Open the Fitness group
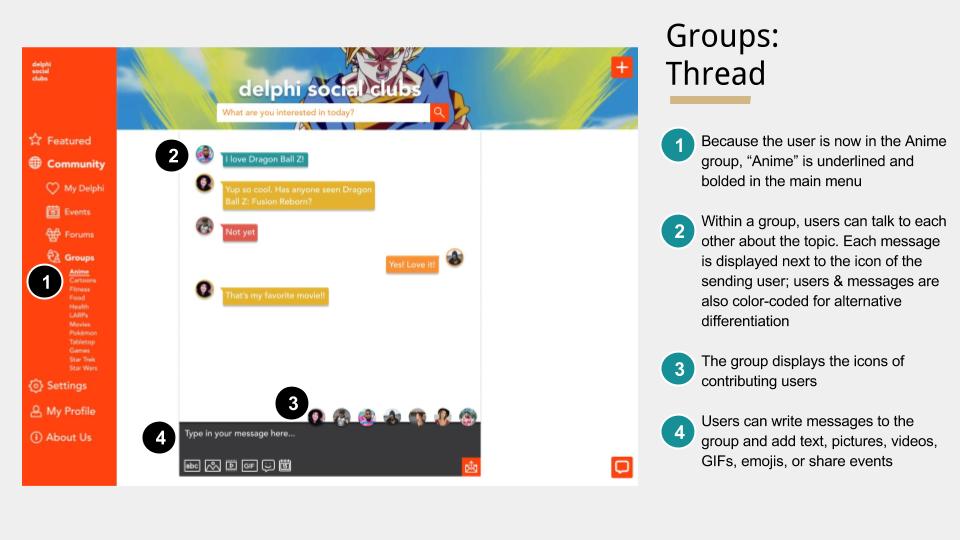Screen dimensions: 960x540 point(80,289)
